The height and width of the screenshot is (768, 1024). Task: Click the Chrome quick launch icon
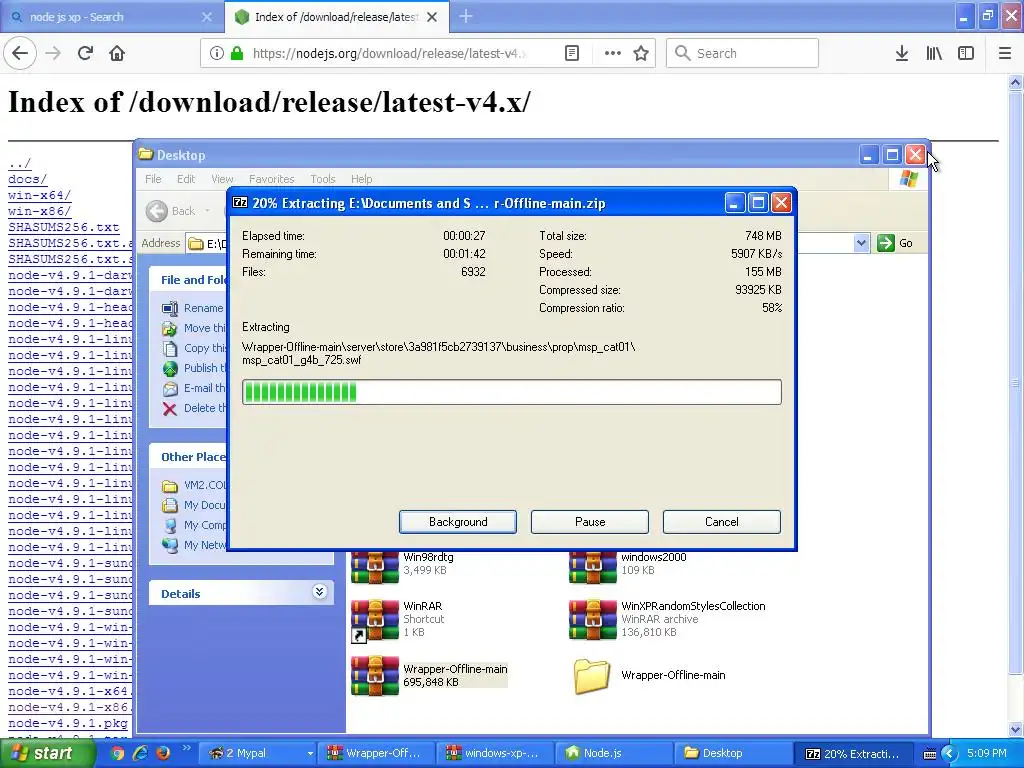tap(117, 753)
